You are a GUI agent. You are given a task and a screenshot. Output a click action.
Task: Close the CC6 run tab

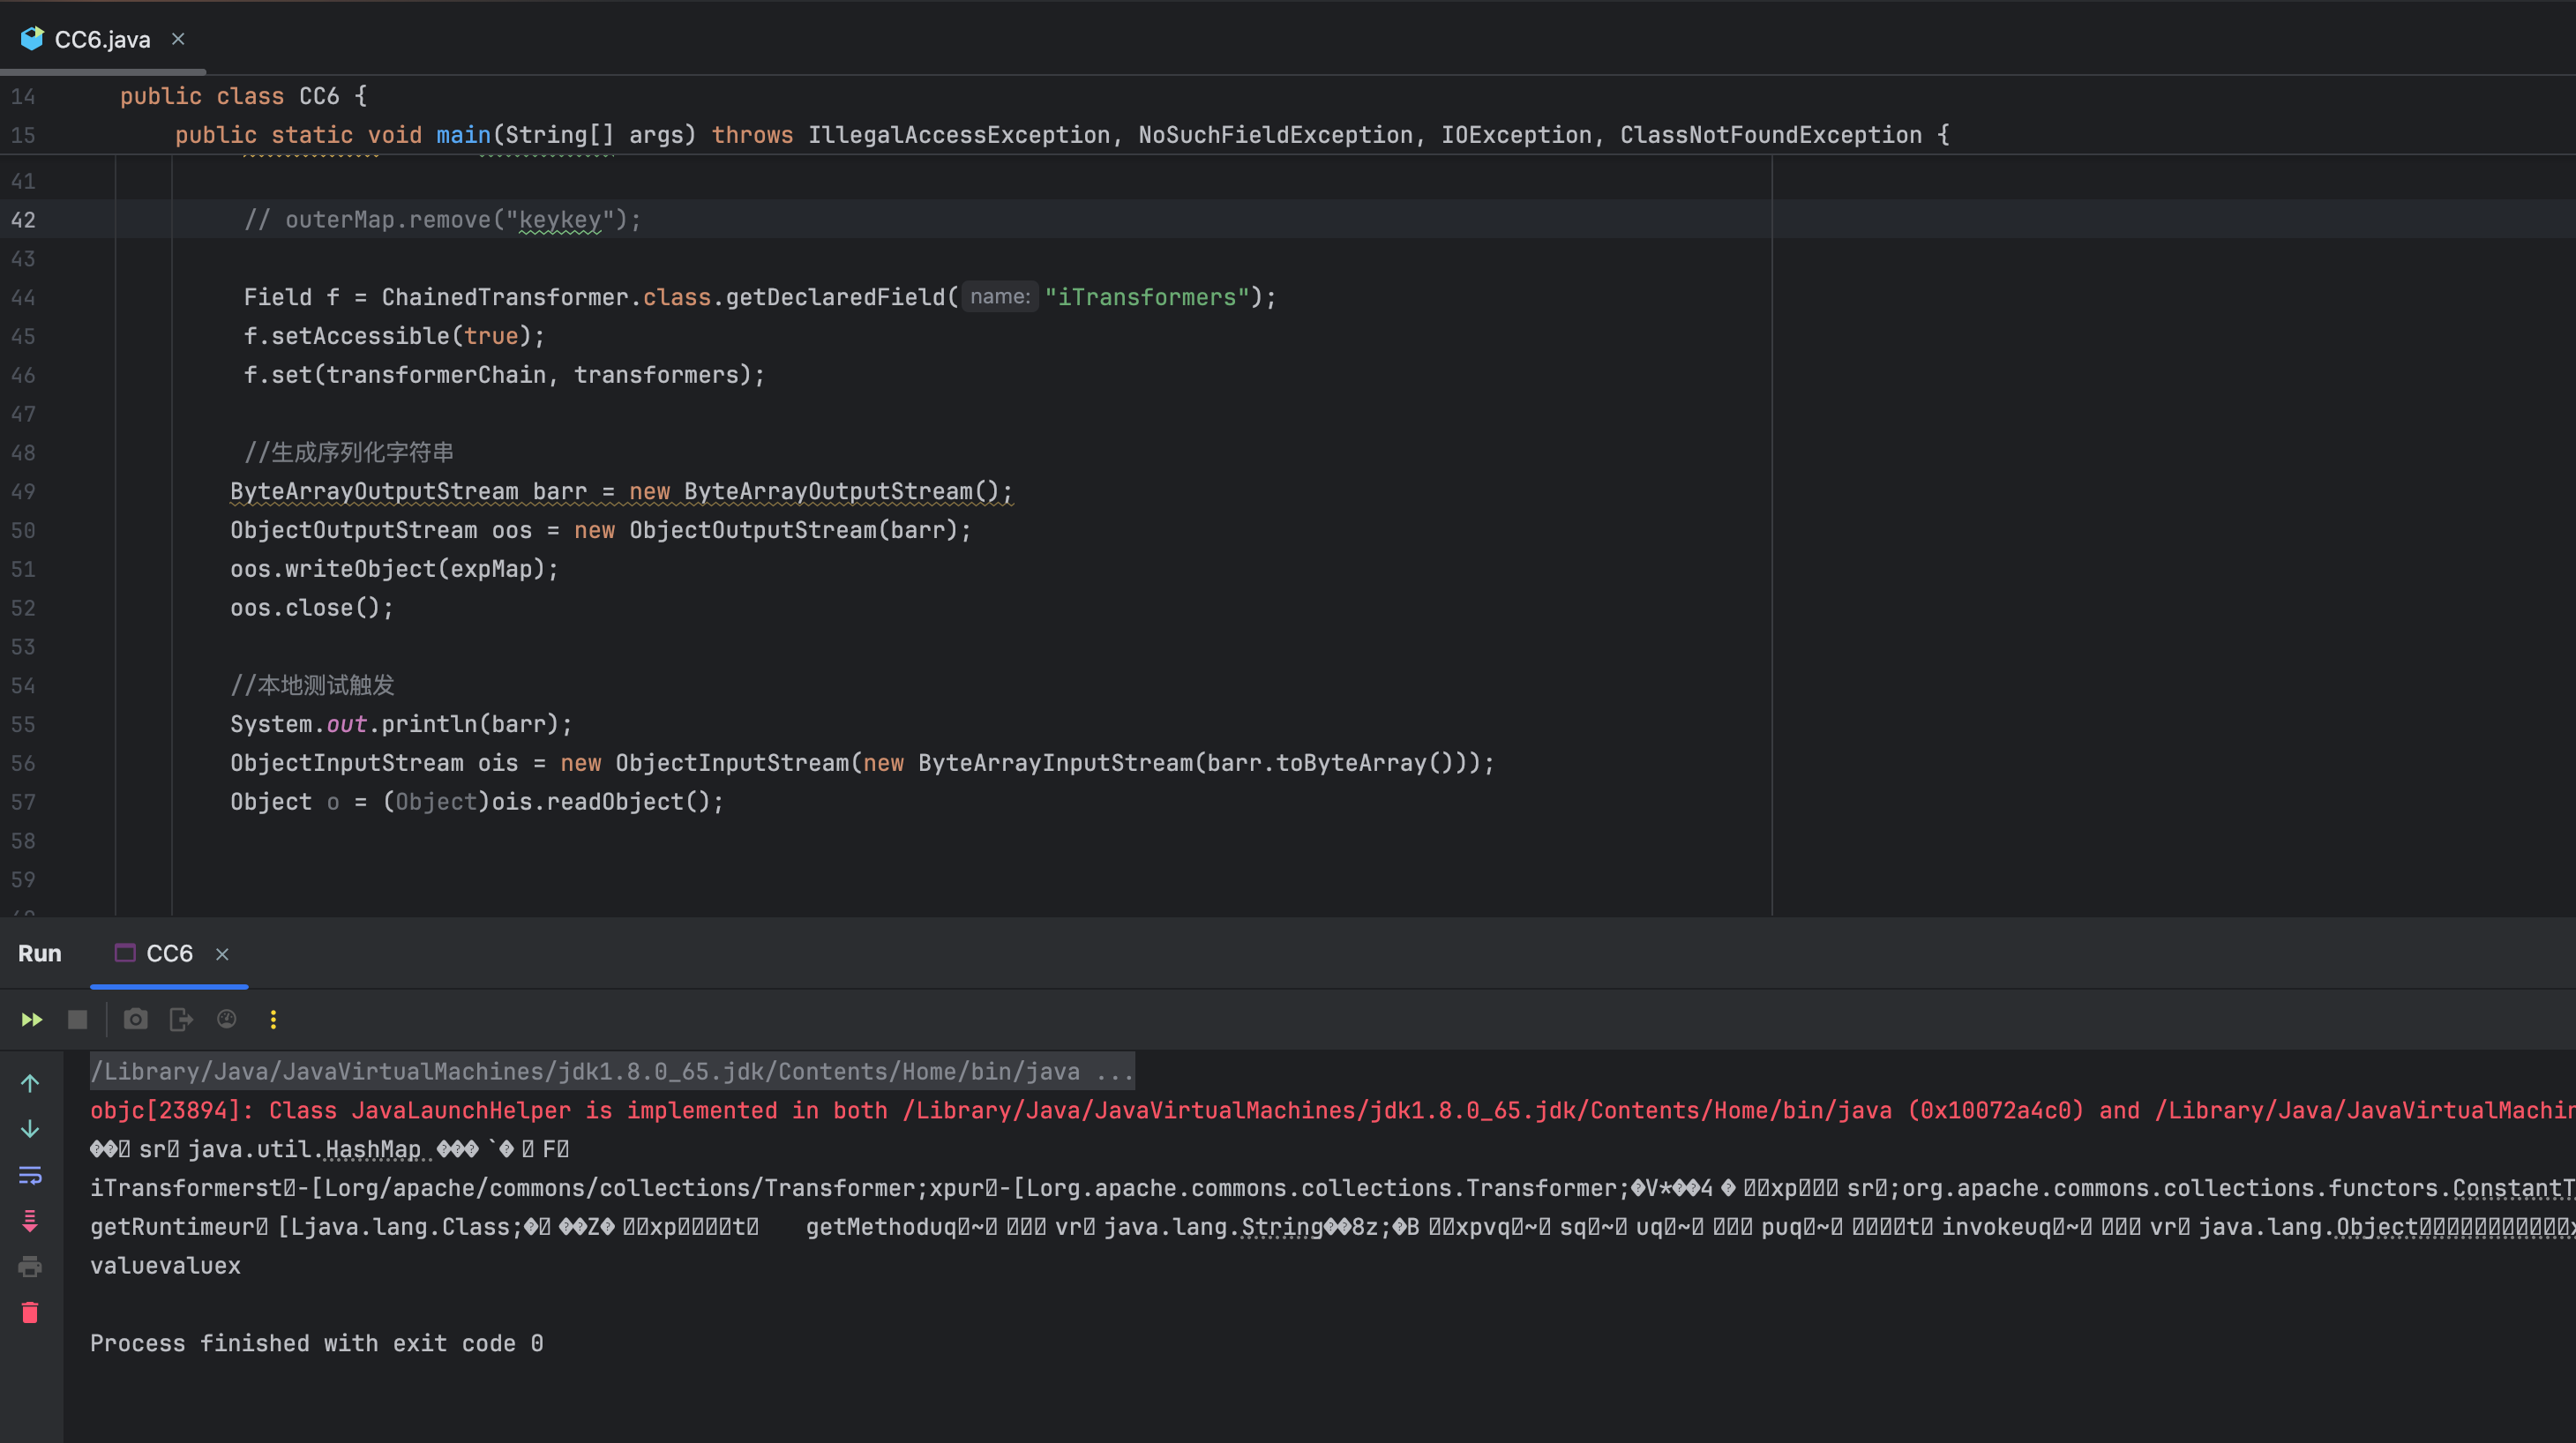[222, 954]
